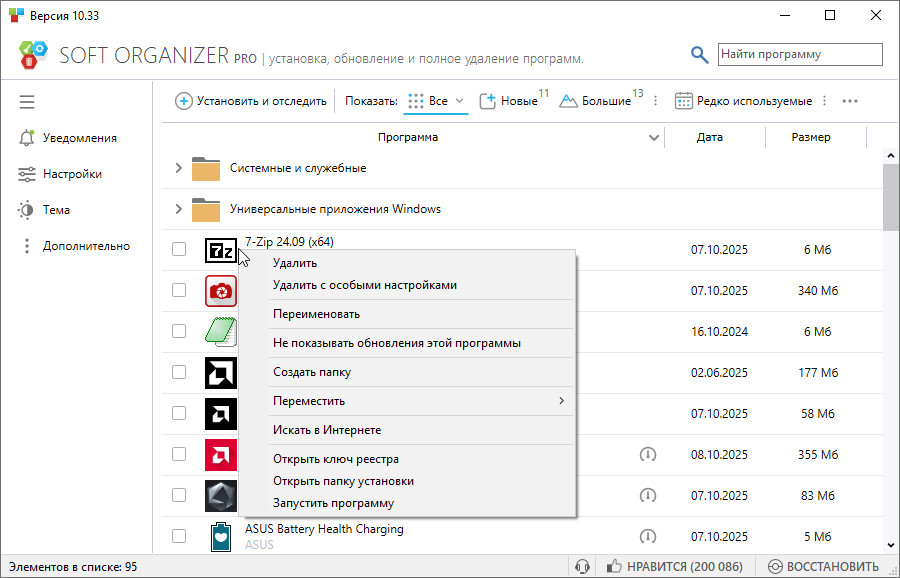Screen dimensions: 900x578
Task: Check the box for ASUS Battery Health Charging
Action: [x=179, y=536]
